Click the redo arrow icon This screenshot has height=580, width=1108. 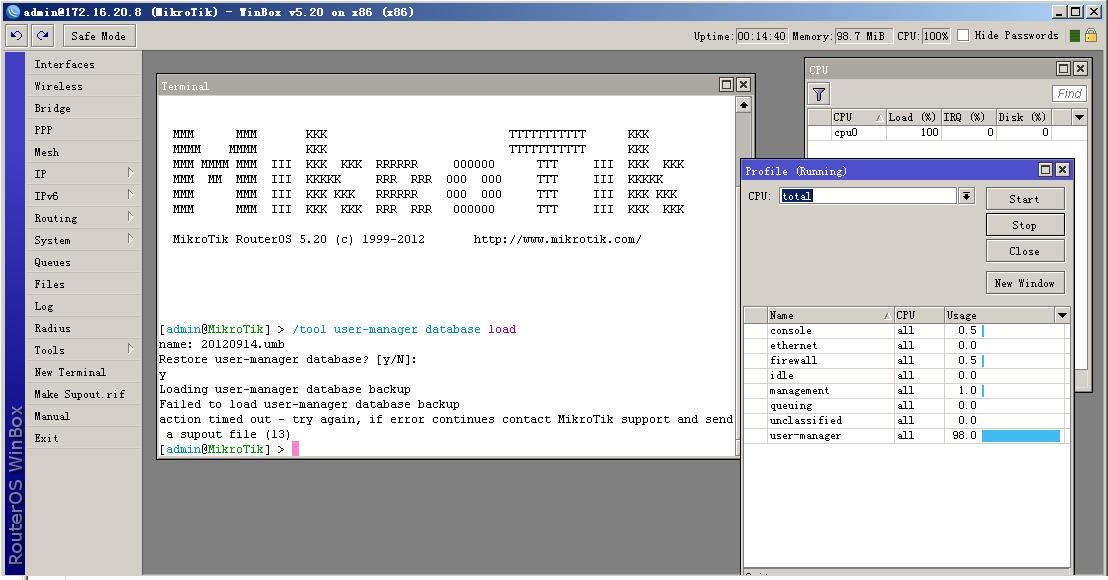pos(42,35)
